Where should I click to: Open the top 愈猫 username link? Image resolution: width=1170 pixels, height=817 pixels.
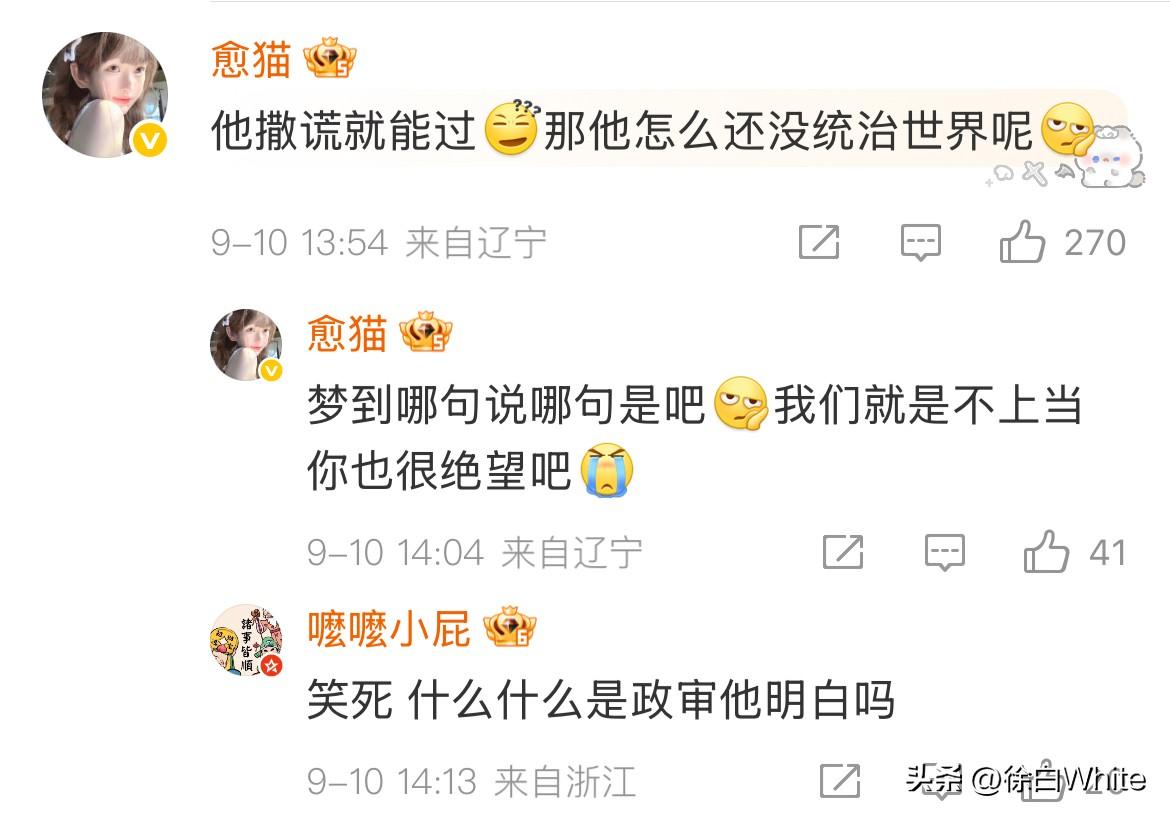click(x=251, y=59)
